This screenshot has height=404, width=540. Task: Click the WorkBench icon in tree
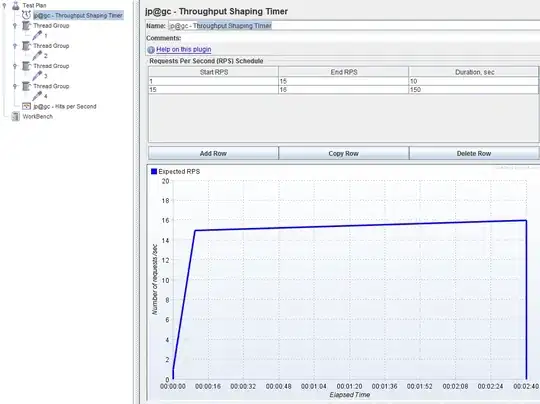coord(15,116)
